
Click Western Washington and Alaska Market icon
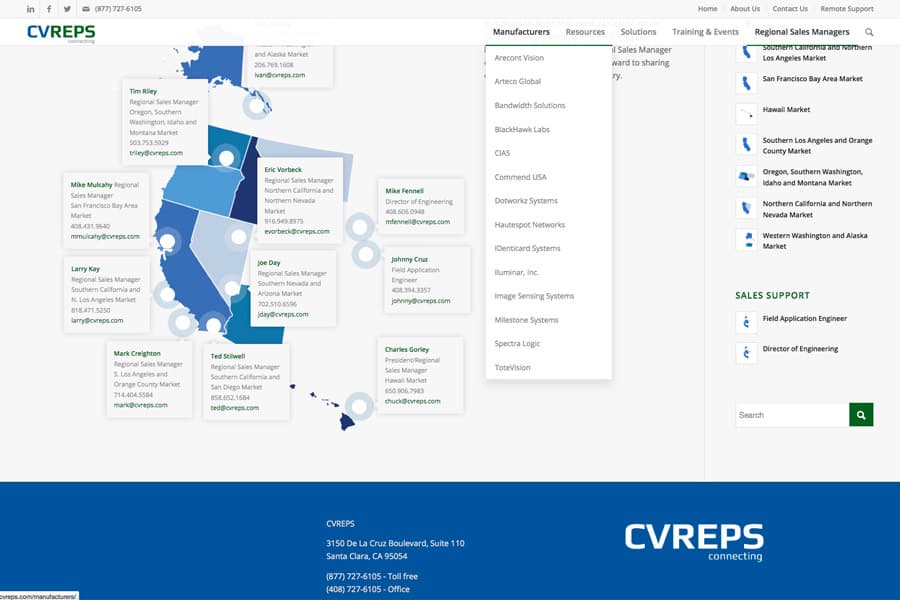[746, 239]
